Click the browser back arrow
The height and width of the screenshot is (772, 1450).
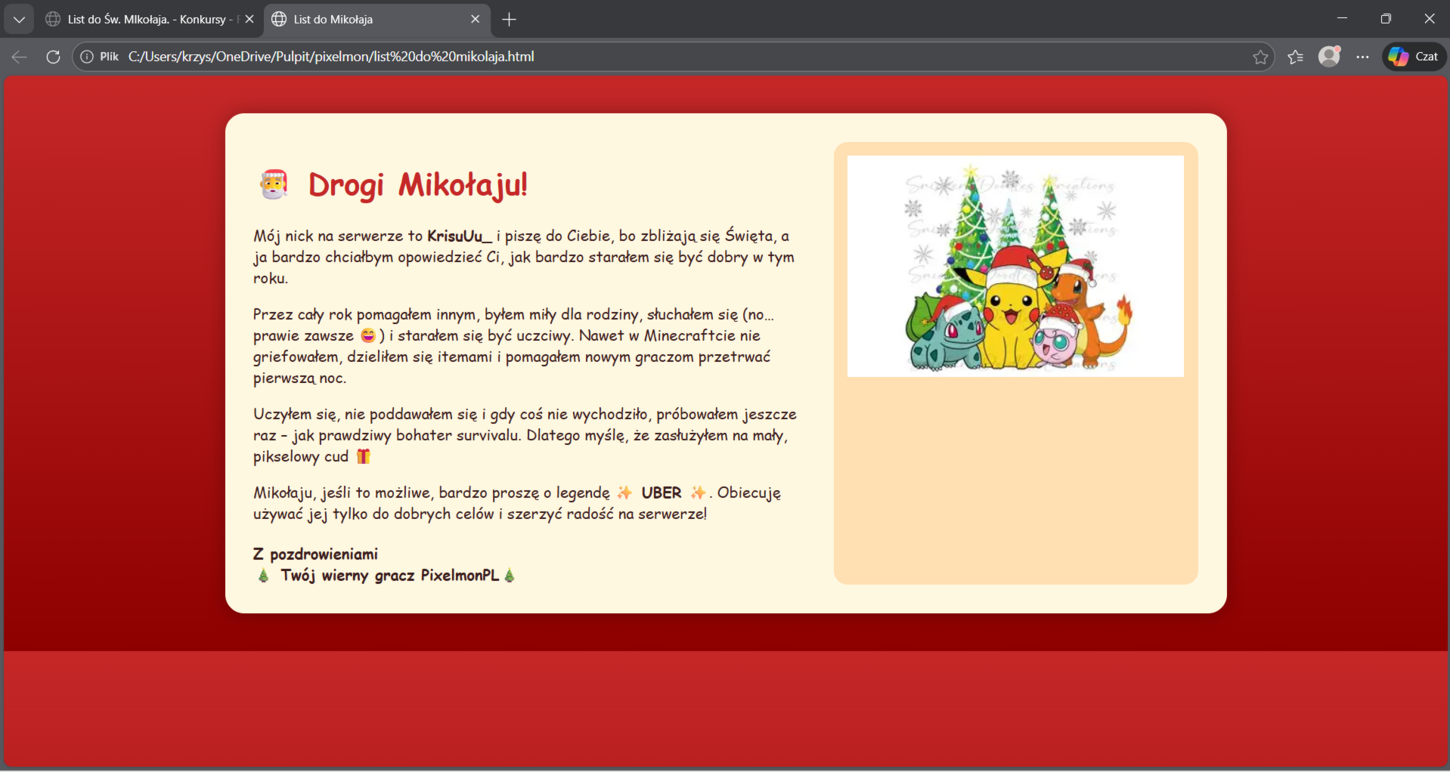pyautogui.click(x=19, y=57)
